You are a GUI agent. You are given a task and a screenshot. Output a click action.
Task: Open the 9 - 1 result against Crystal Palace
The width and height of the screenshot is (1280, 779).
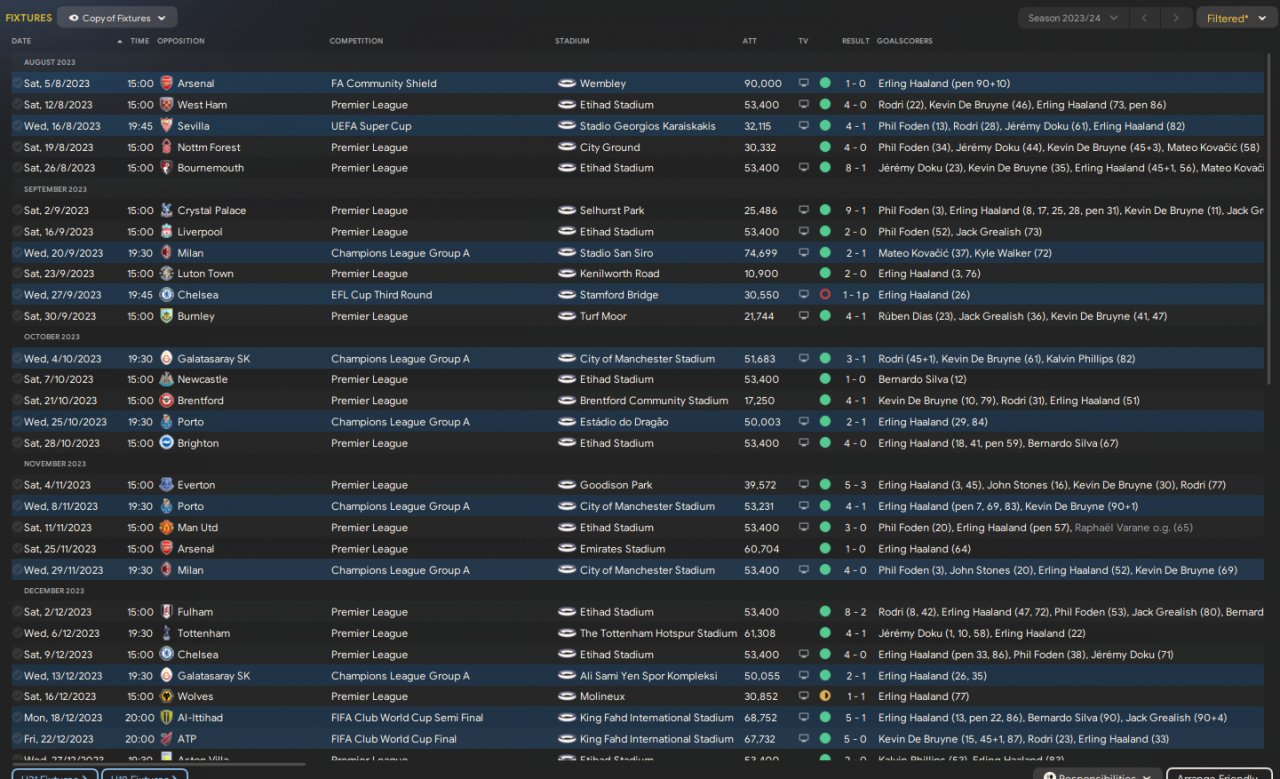pyautogui.click(x=855, y=211)
